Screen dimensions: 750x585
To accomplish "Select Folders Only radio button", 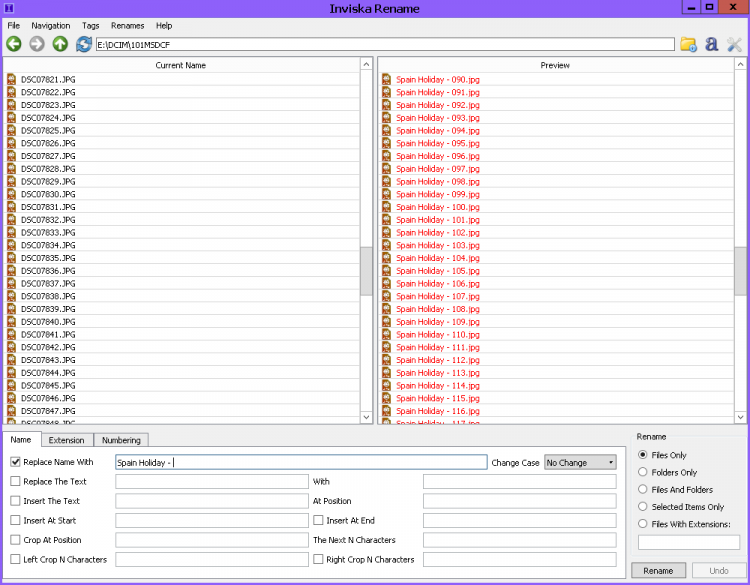I will click(x=643, y=472).
